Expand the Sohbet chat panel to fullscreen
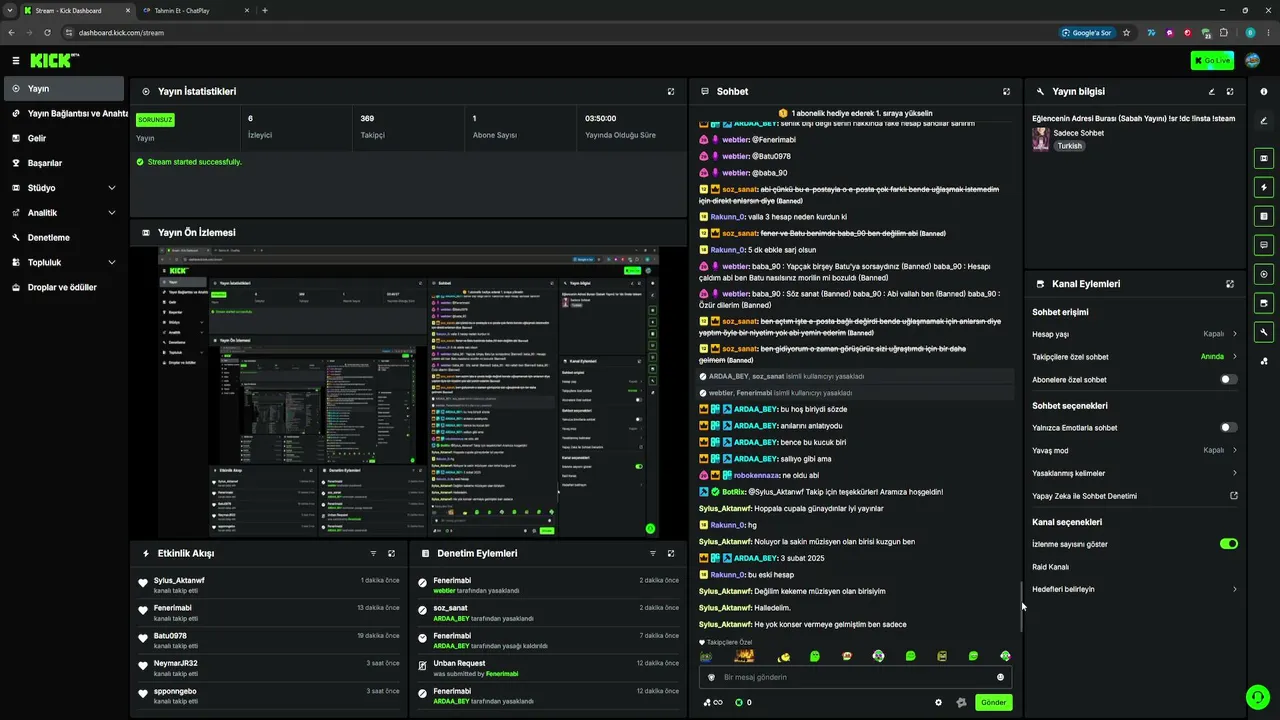Image resolution: width=1280 pixels, height=720 pixels. [x=1006, y=91]
